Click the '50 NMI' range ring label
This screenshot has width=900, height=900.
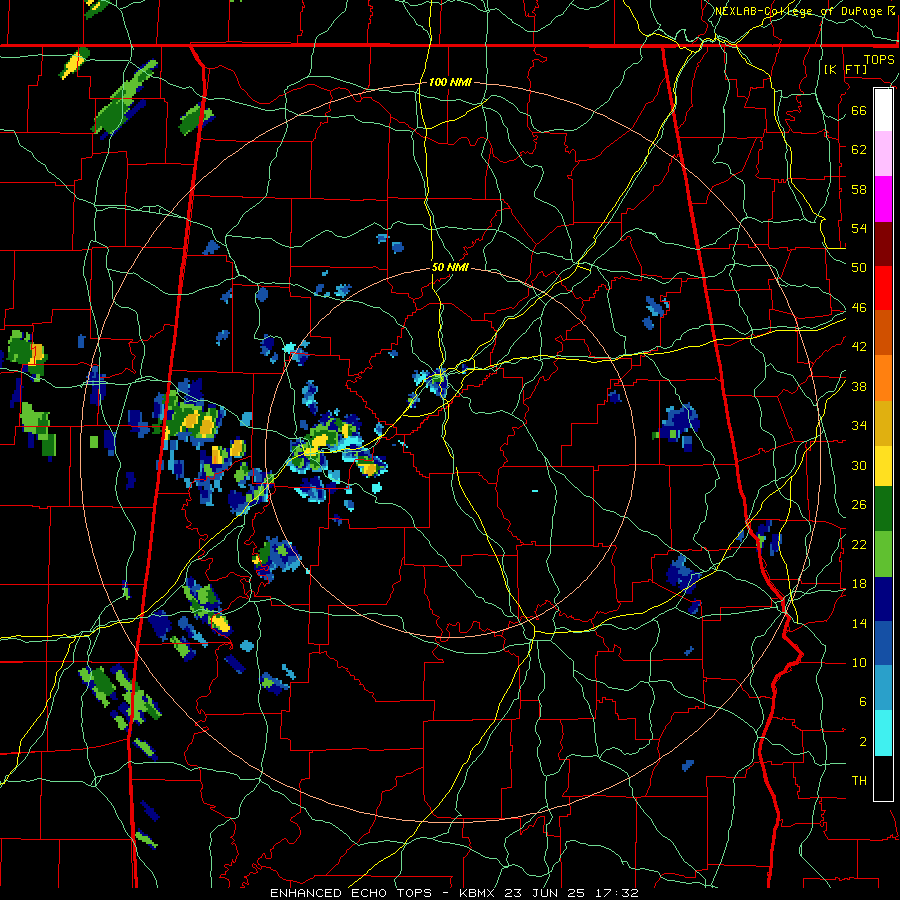click(450, 267)
